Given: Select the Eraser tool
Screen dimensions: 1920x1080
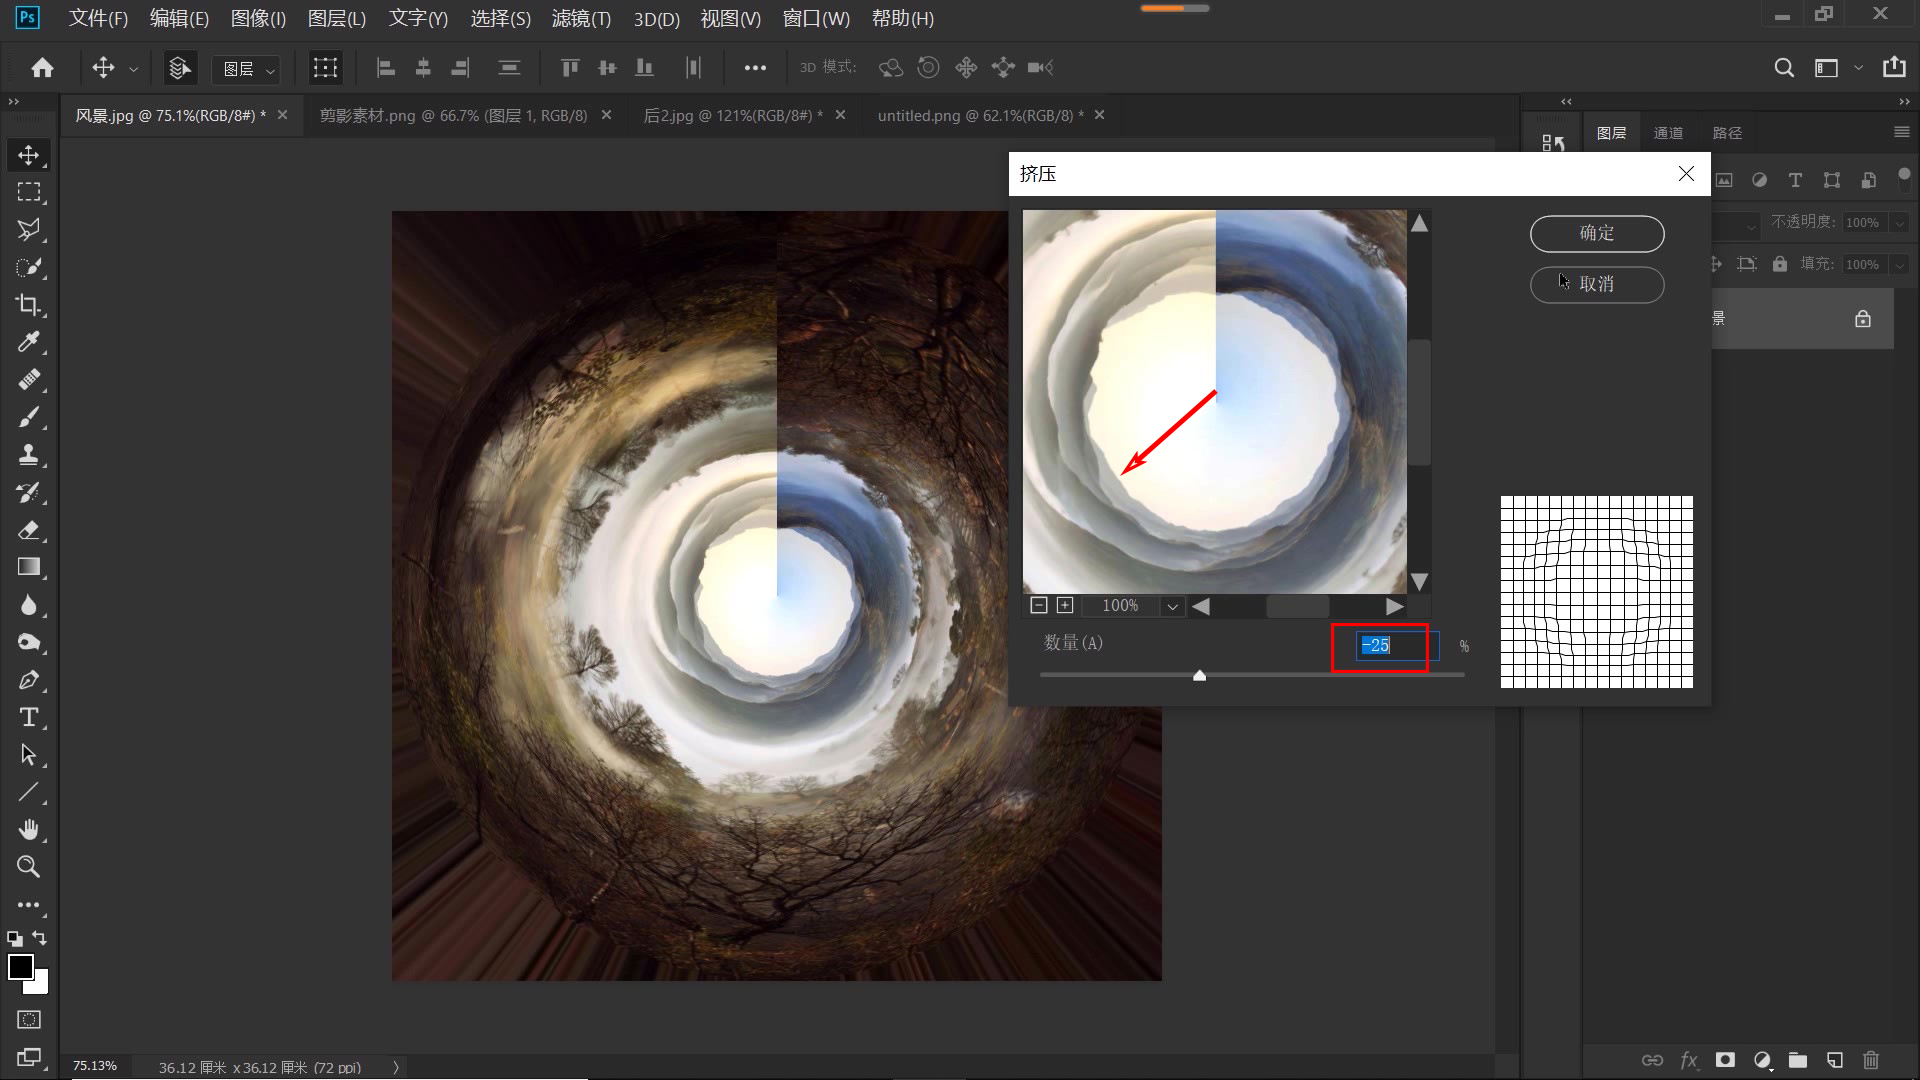Looking at the screenshot, I should coord(28,530).
